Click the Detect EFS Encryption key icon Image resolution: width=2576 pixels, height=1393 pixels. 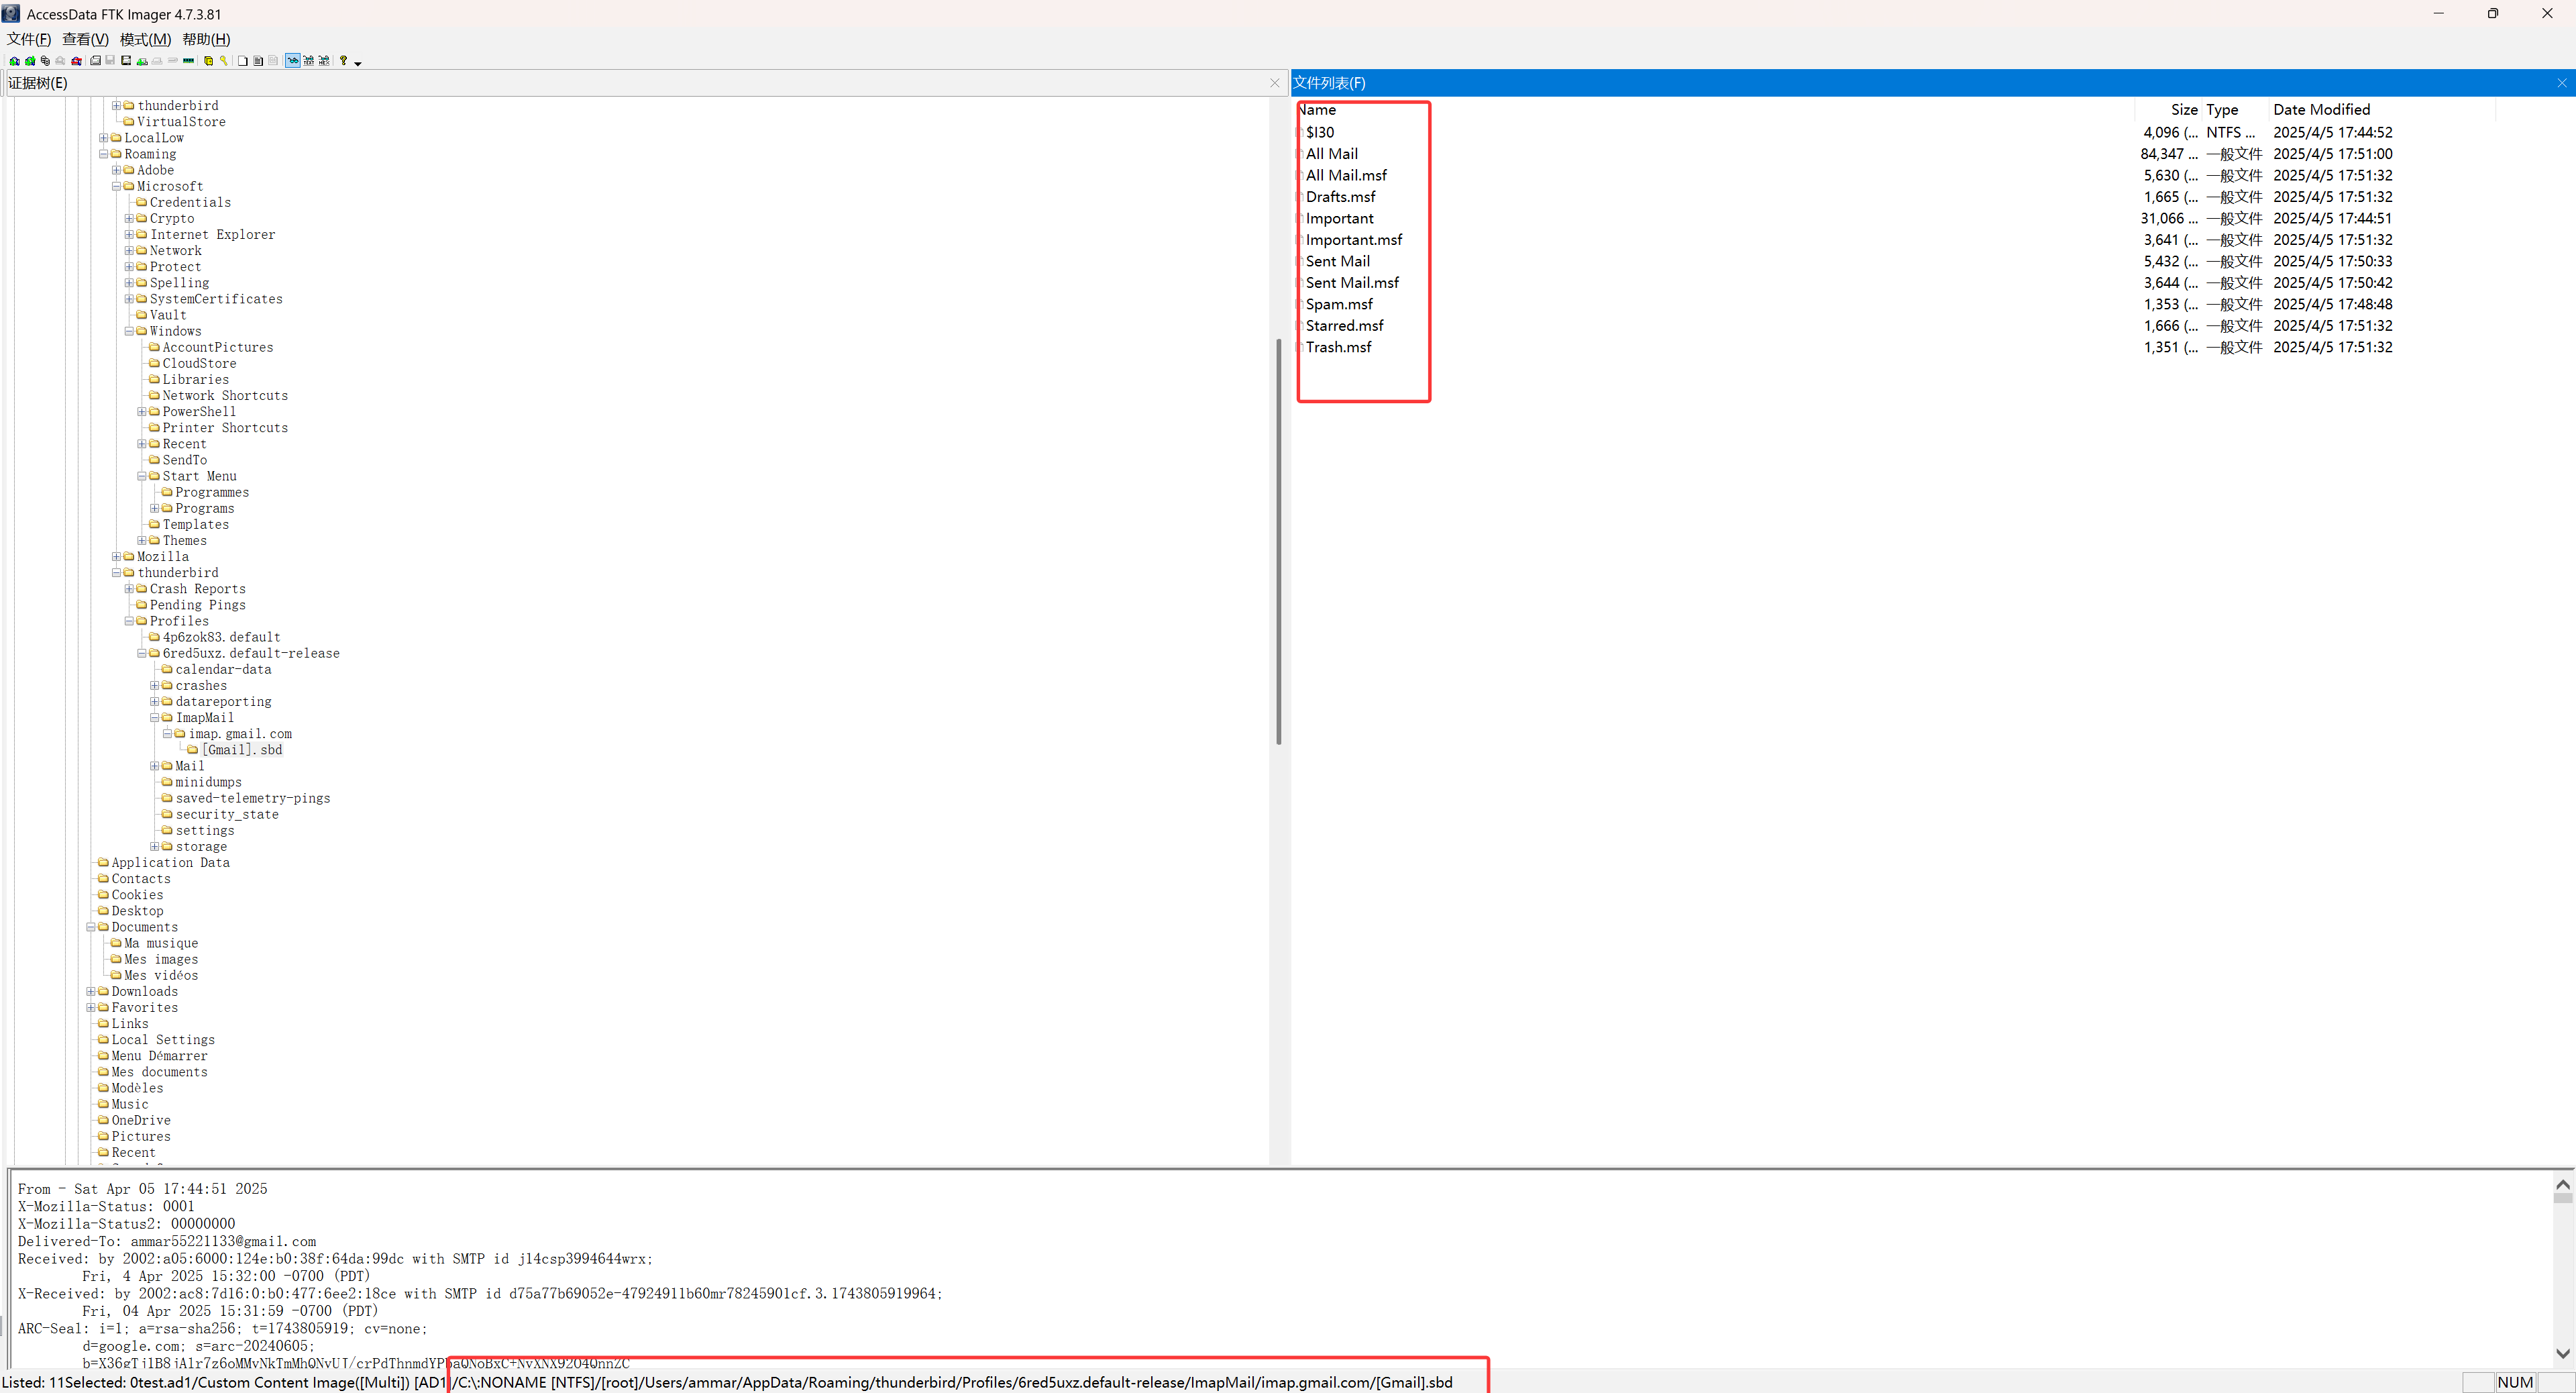(x=224, y=61)
